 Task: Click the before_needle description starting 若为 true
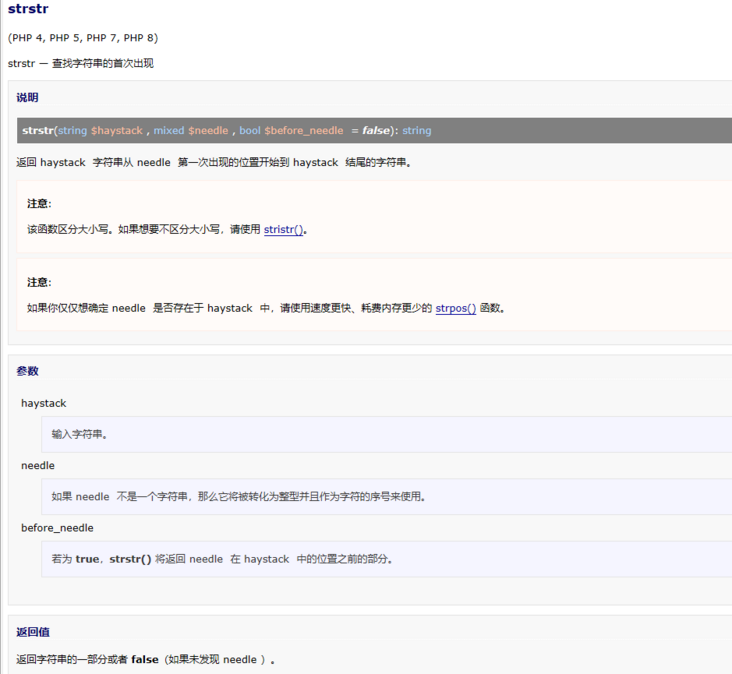pos(222,559)
